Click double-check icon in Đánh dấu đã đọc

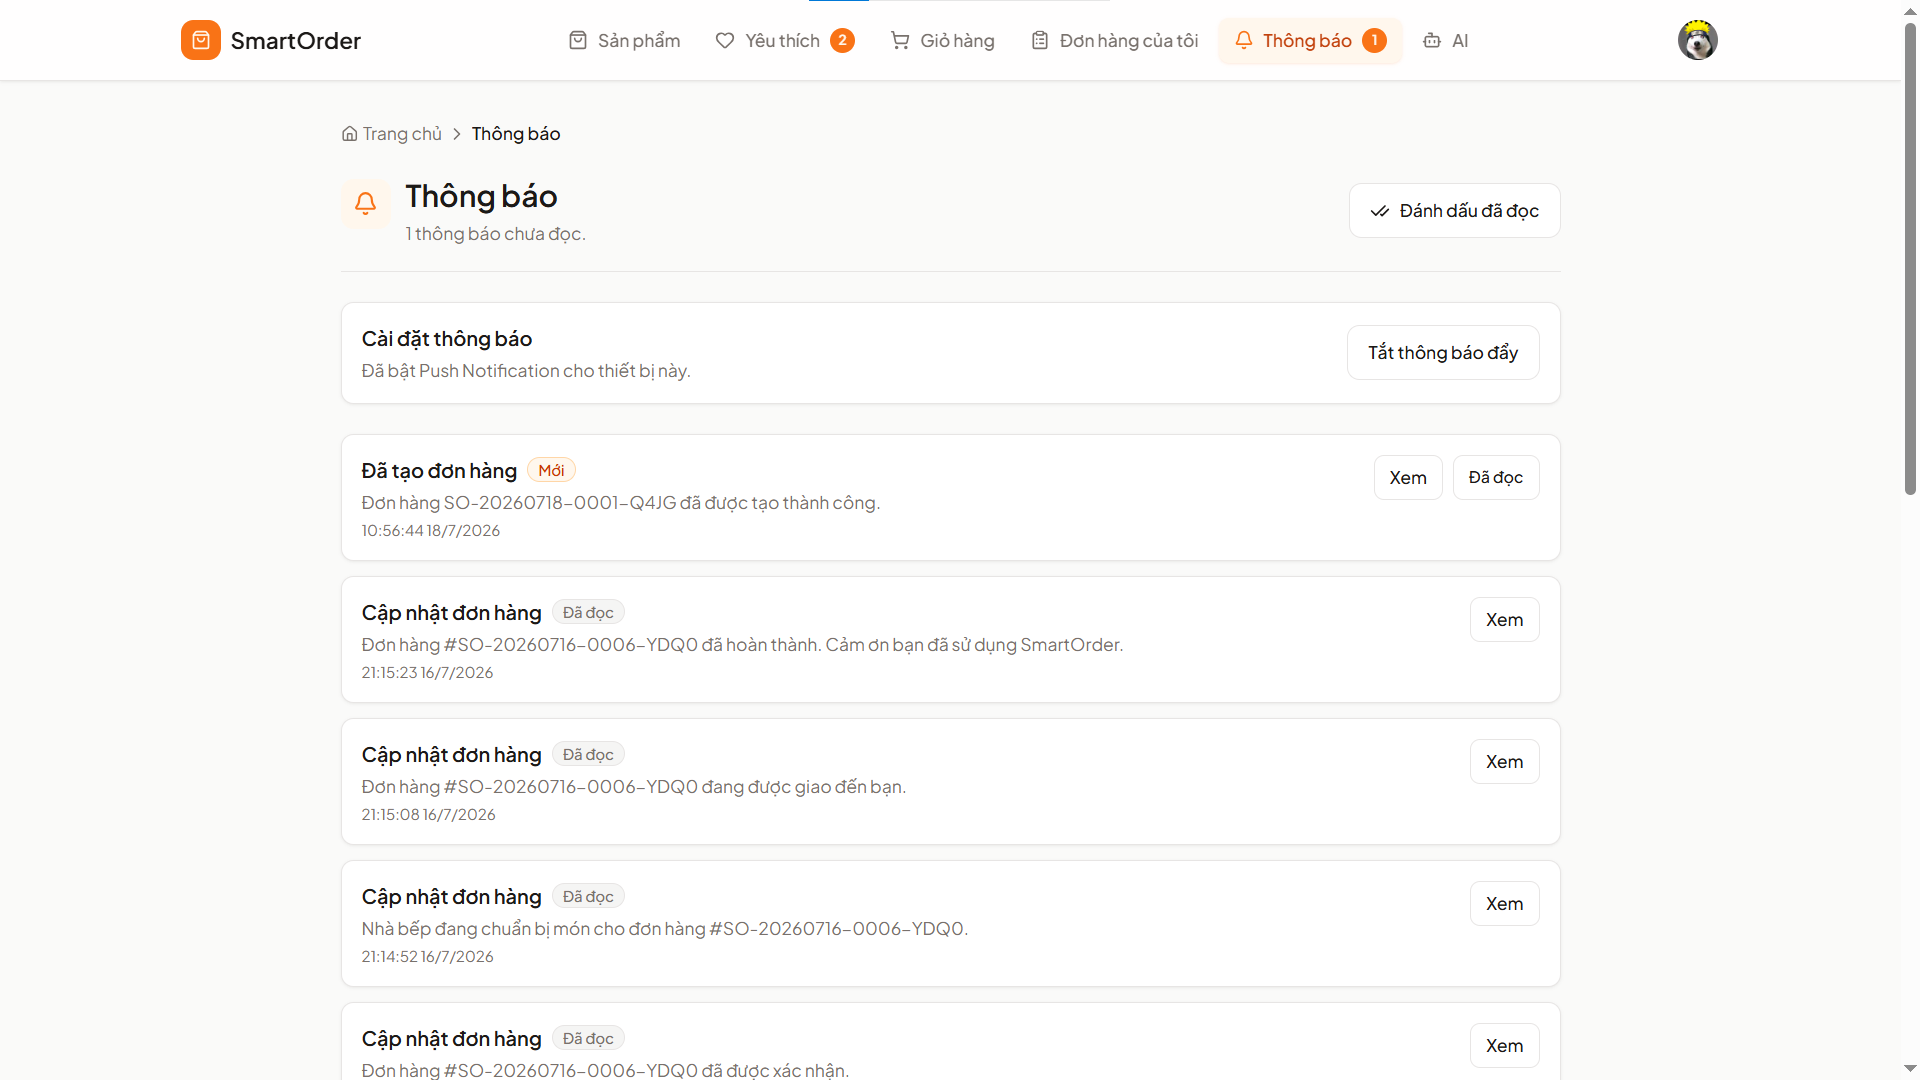(1380, 211)
